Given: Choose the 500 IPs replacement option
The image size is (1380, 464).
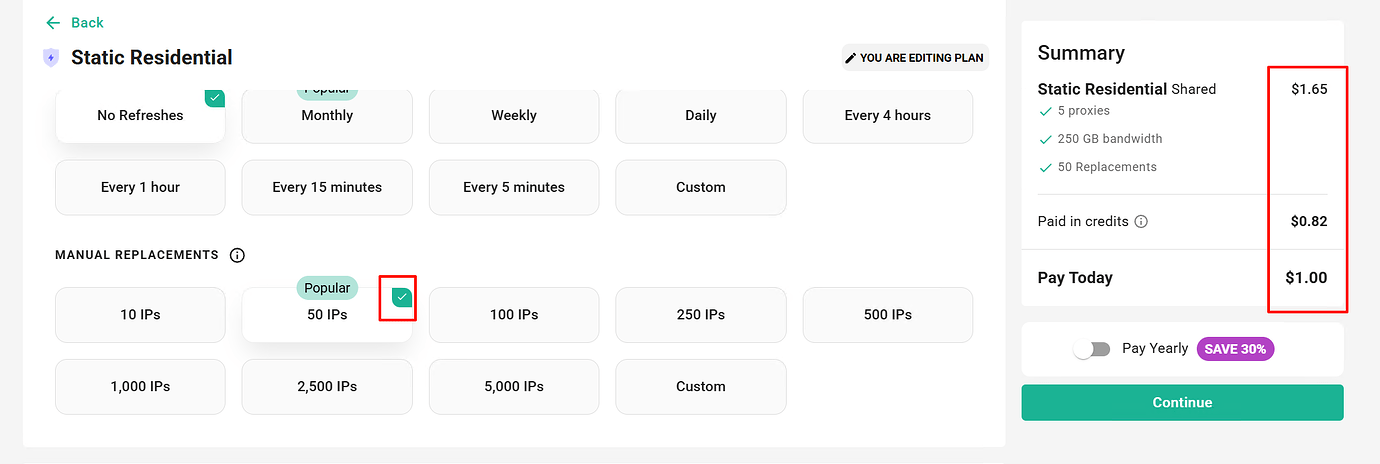Looking at the screenshot, I should (887, 315).
